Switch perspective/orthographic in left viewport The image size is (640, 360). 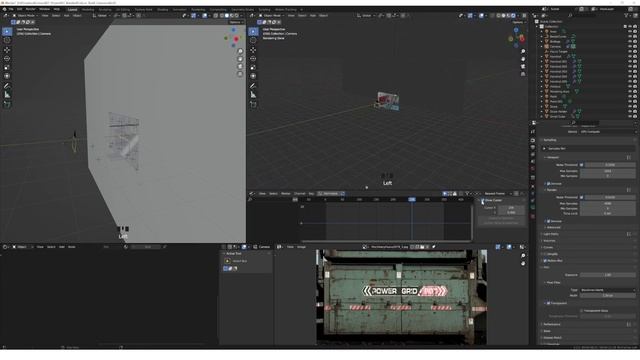pos(240,74)
